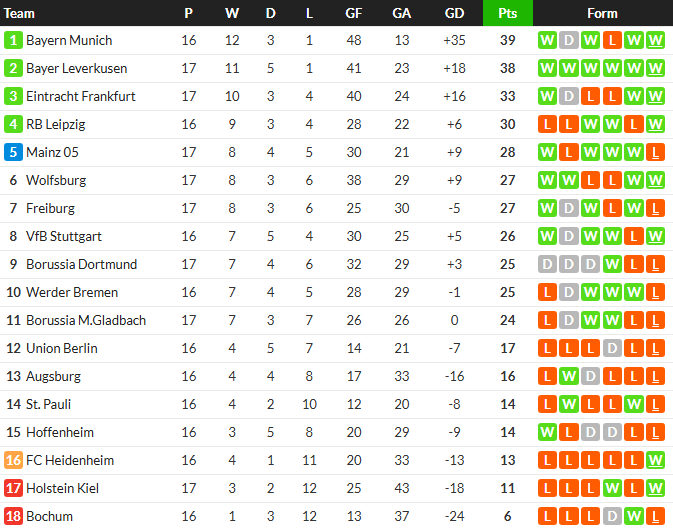This screenshot has width=673, height=530.
Task: Click RB Leipzig's green position 4 badge
Action: coord(13,125)
